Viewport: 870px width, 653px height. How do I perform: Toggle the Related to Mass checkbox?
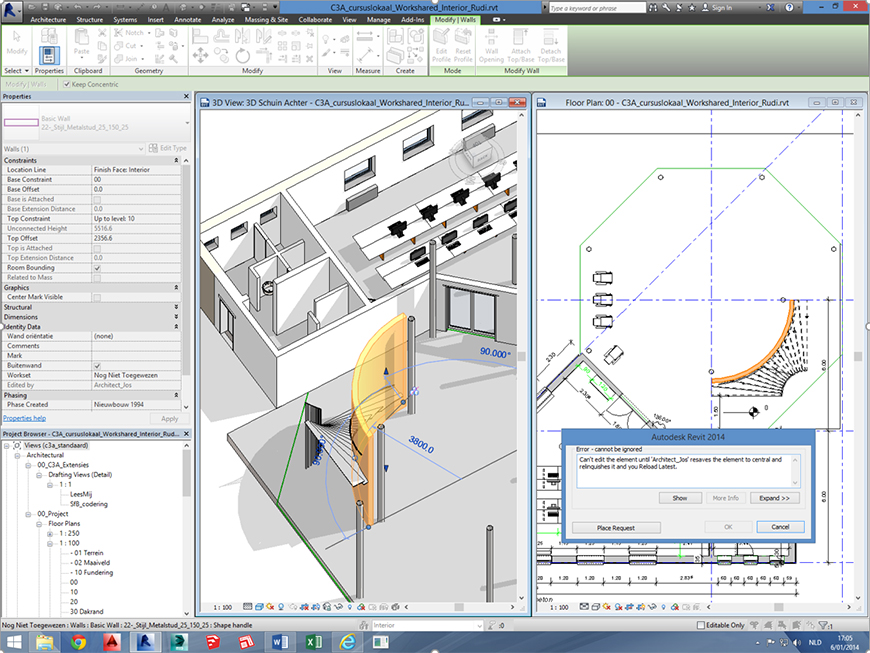(x=97, y=277)
